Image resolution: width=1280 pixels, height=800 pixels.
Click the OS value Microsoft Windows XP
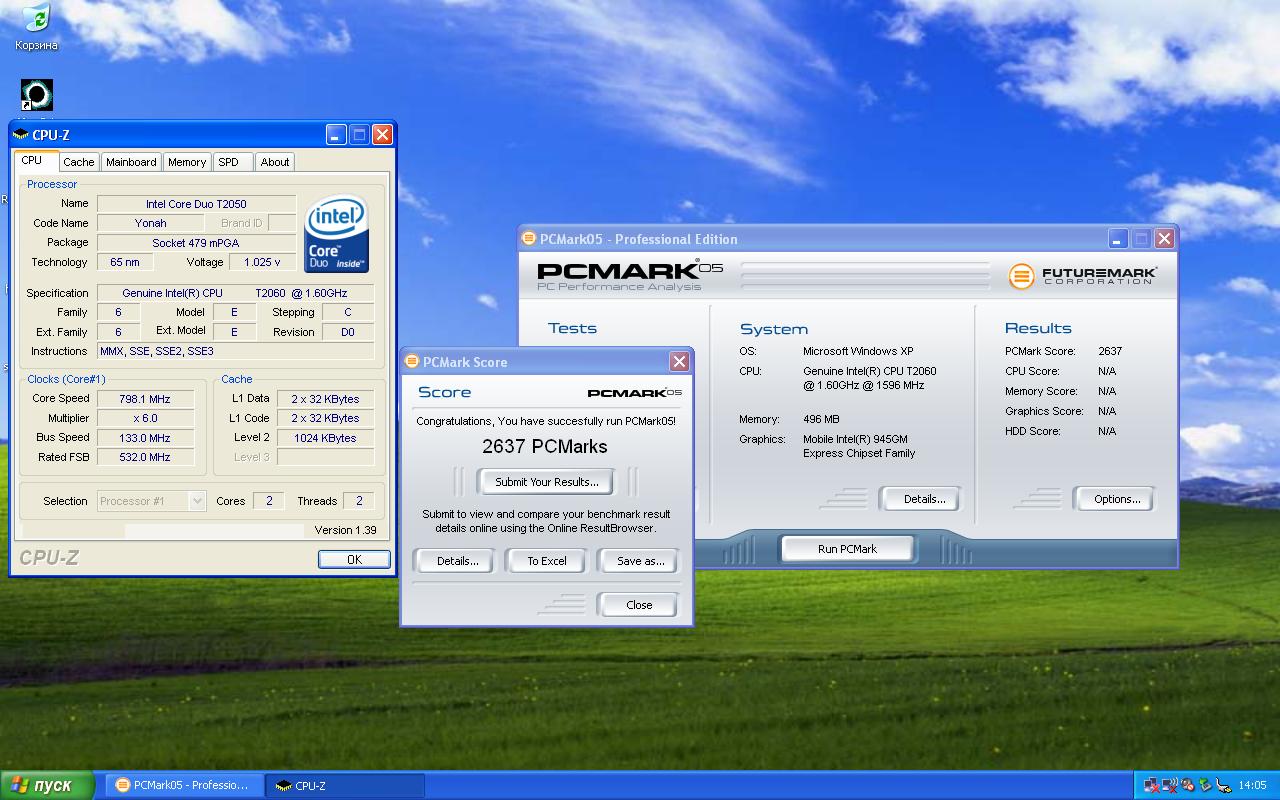coord(858,351)
